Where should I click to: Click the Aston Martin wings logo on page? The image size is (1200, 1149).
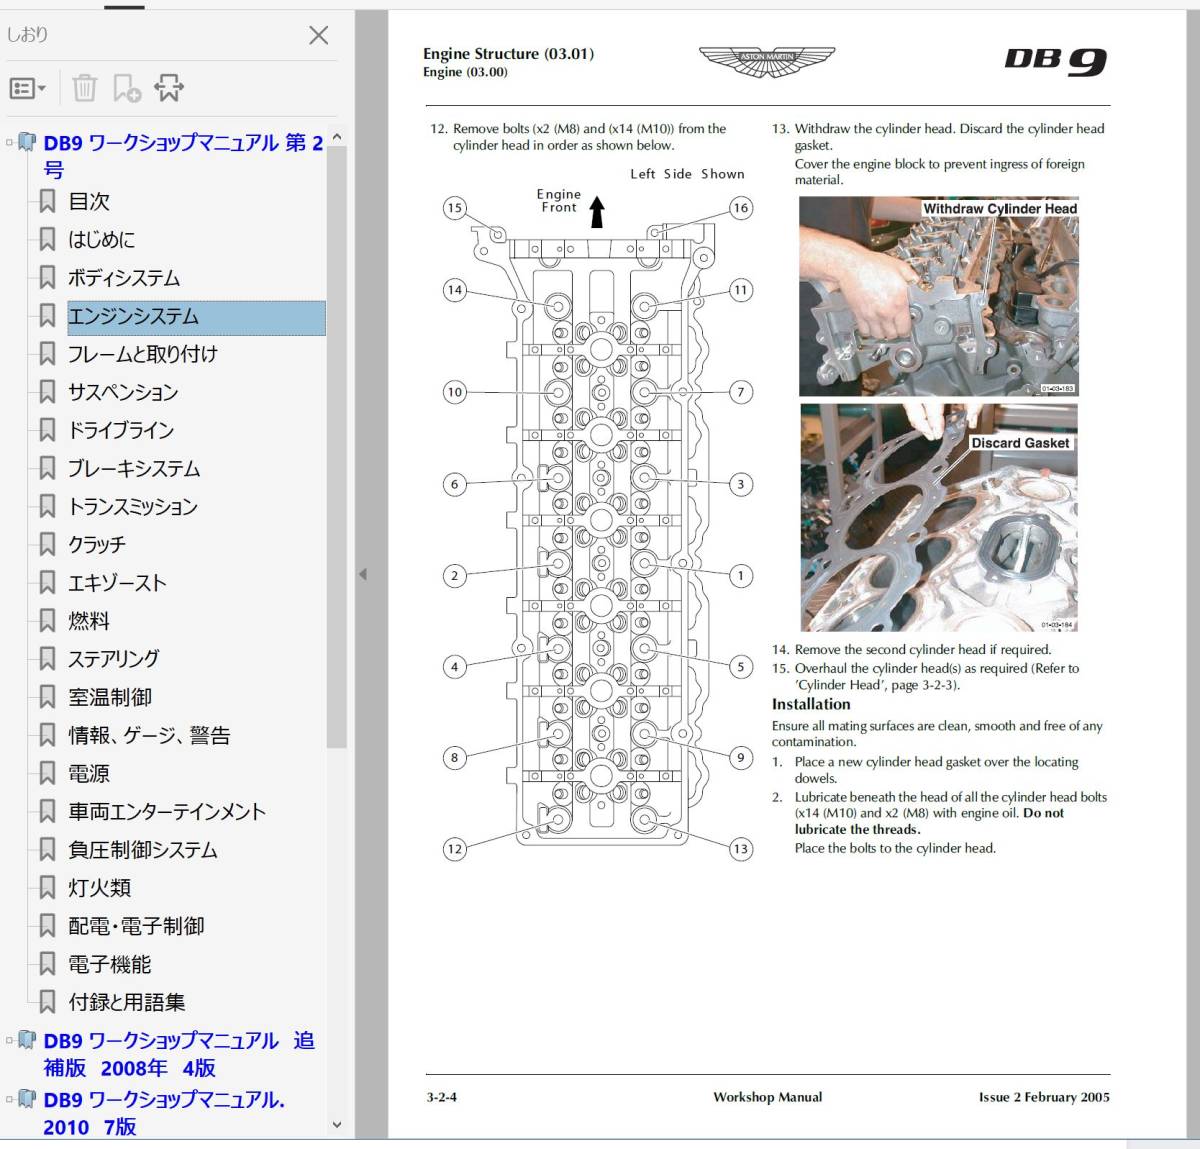pyautogui.click(x=767, y=61)
